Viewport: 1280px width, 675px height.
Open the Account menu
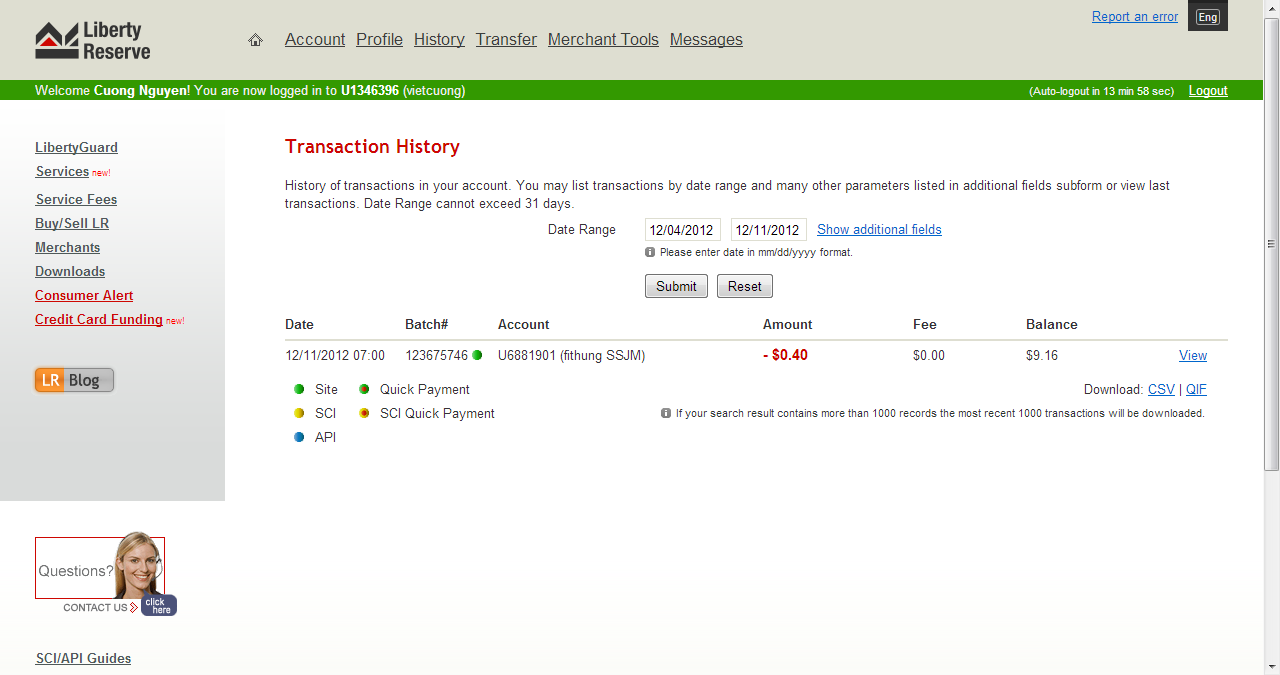pos(315,40)
